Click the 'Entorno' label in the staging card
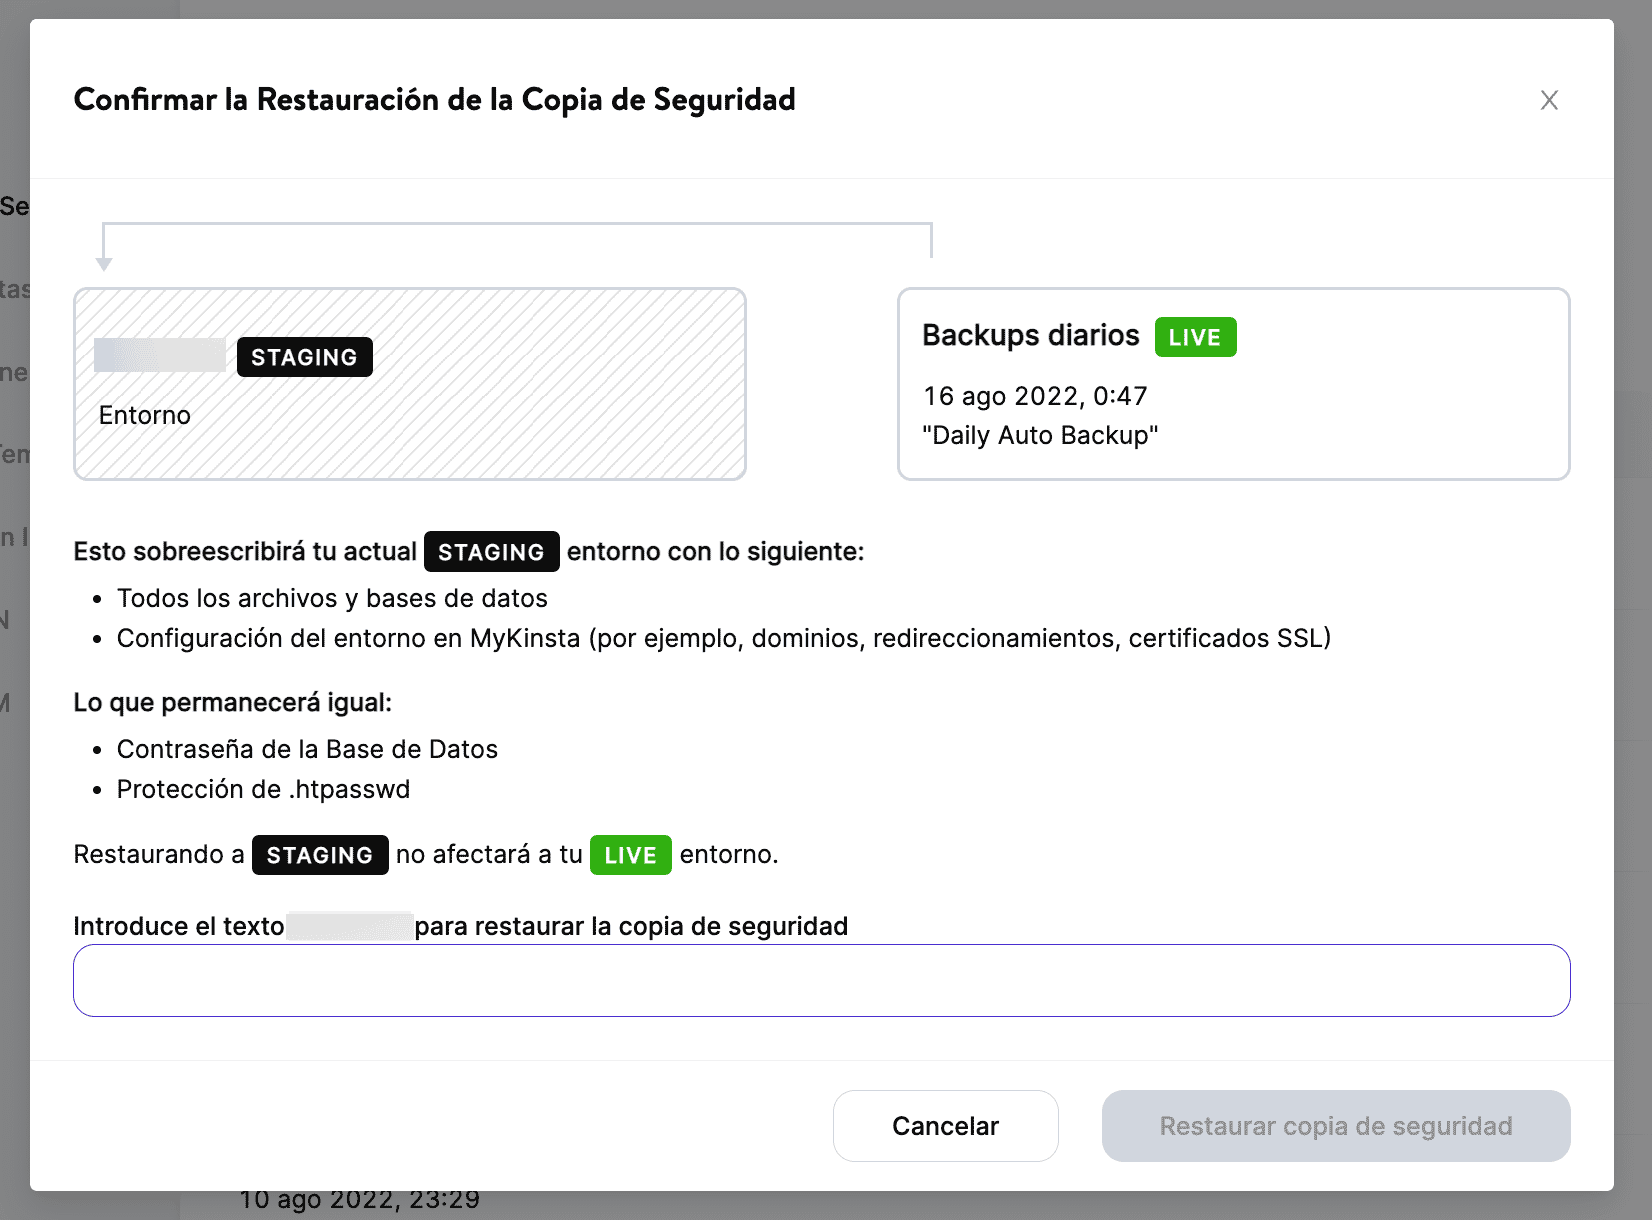The width and height of the screenshot is (1652, 1220). pyautogui.click(x=144, y=415)
